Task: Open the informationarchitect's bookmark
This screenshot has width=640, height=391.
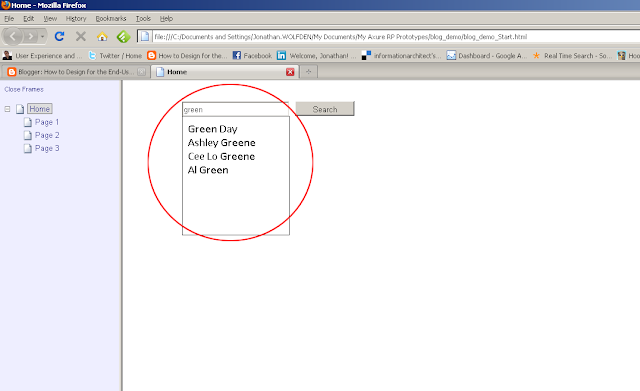Action: click(x=401, y=56)
